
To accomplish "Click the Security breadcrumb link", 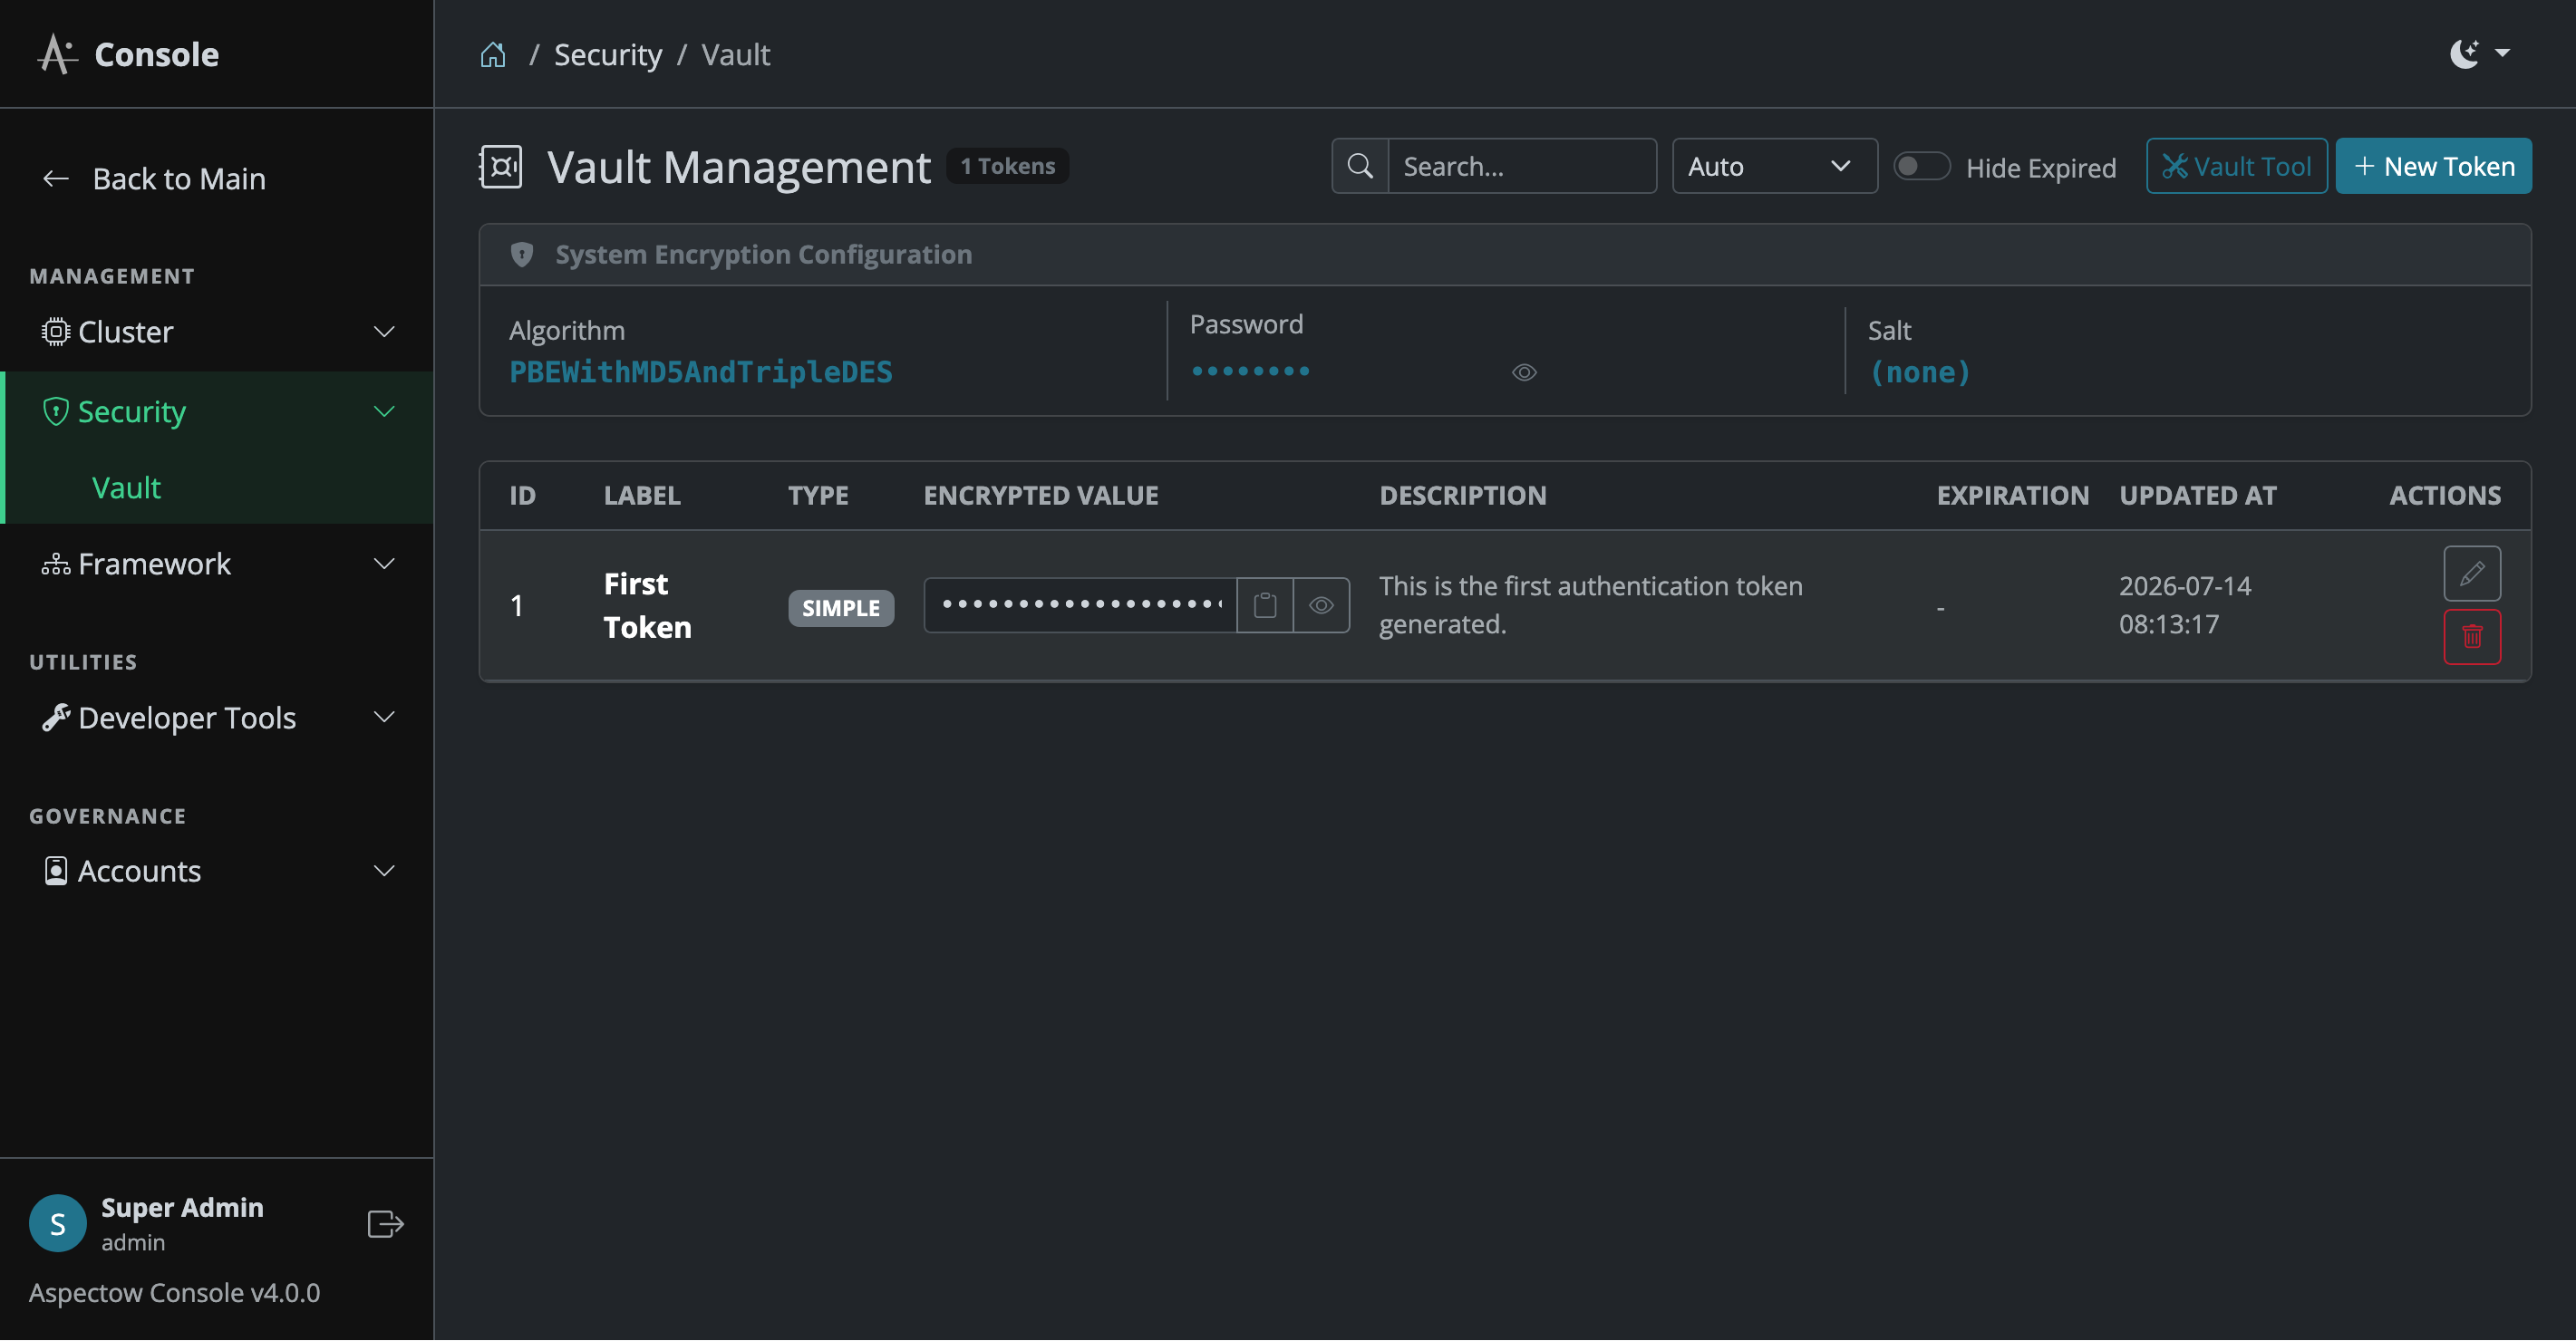I will tap(608, 55).
